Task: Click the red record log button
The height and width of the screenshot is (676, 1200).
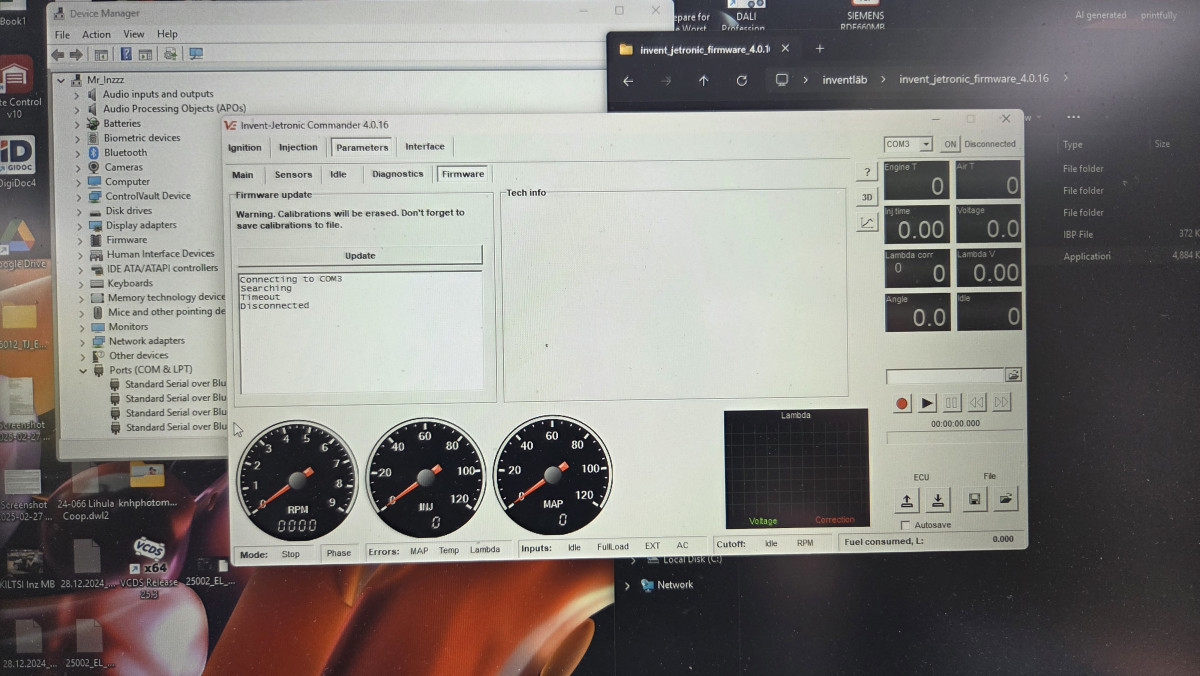Action: 902,403
